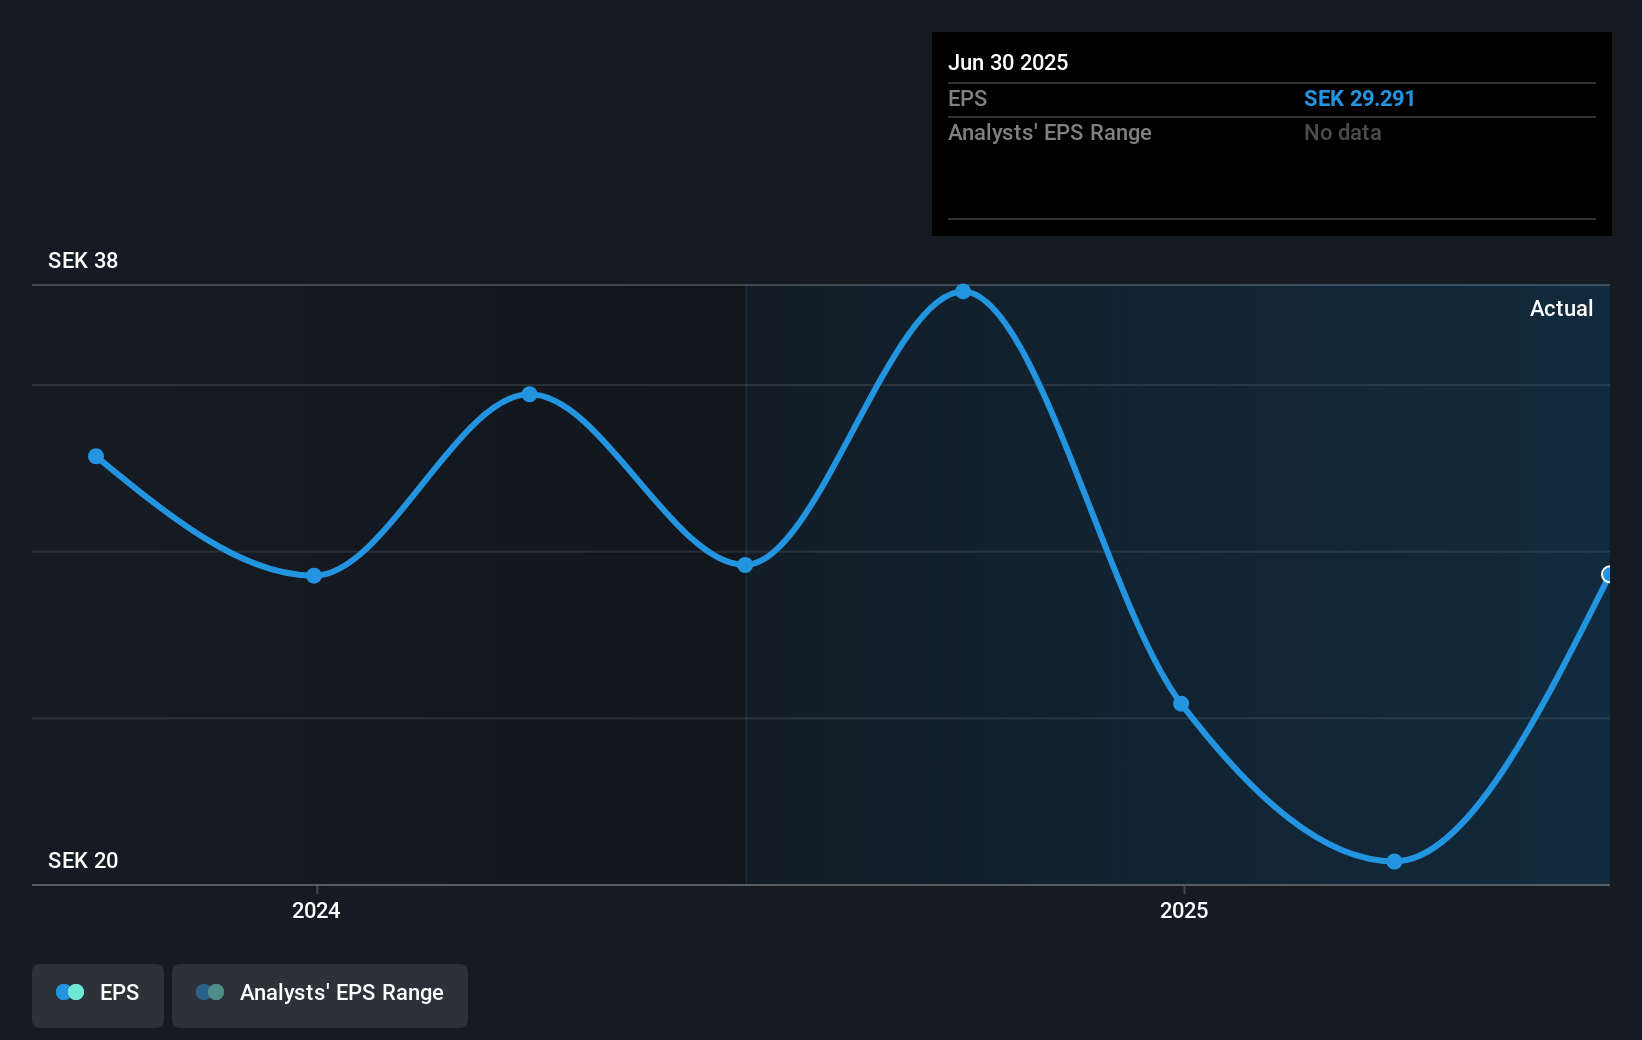Click the SEK 29.291 EPS value in tooltip
The height and width of the screenshot is (1040, 1642).
1359,98
